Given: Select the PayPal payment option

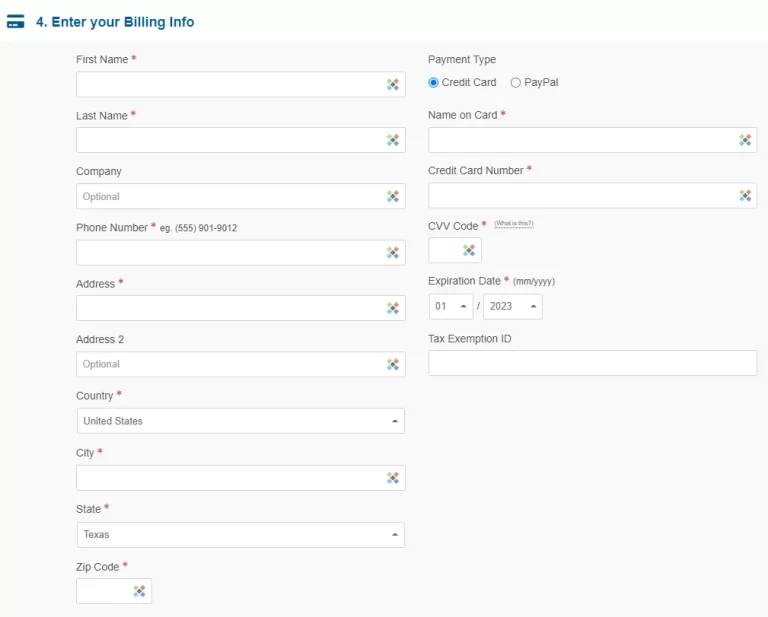Looking at the screenshot, I should 516,83.
